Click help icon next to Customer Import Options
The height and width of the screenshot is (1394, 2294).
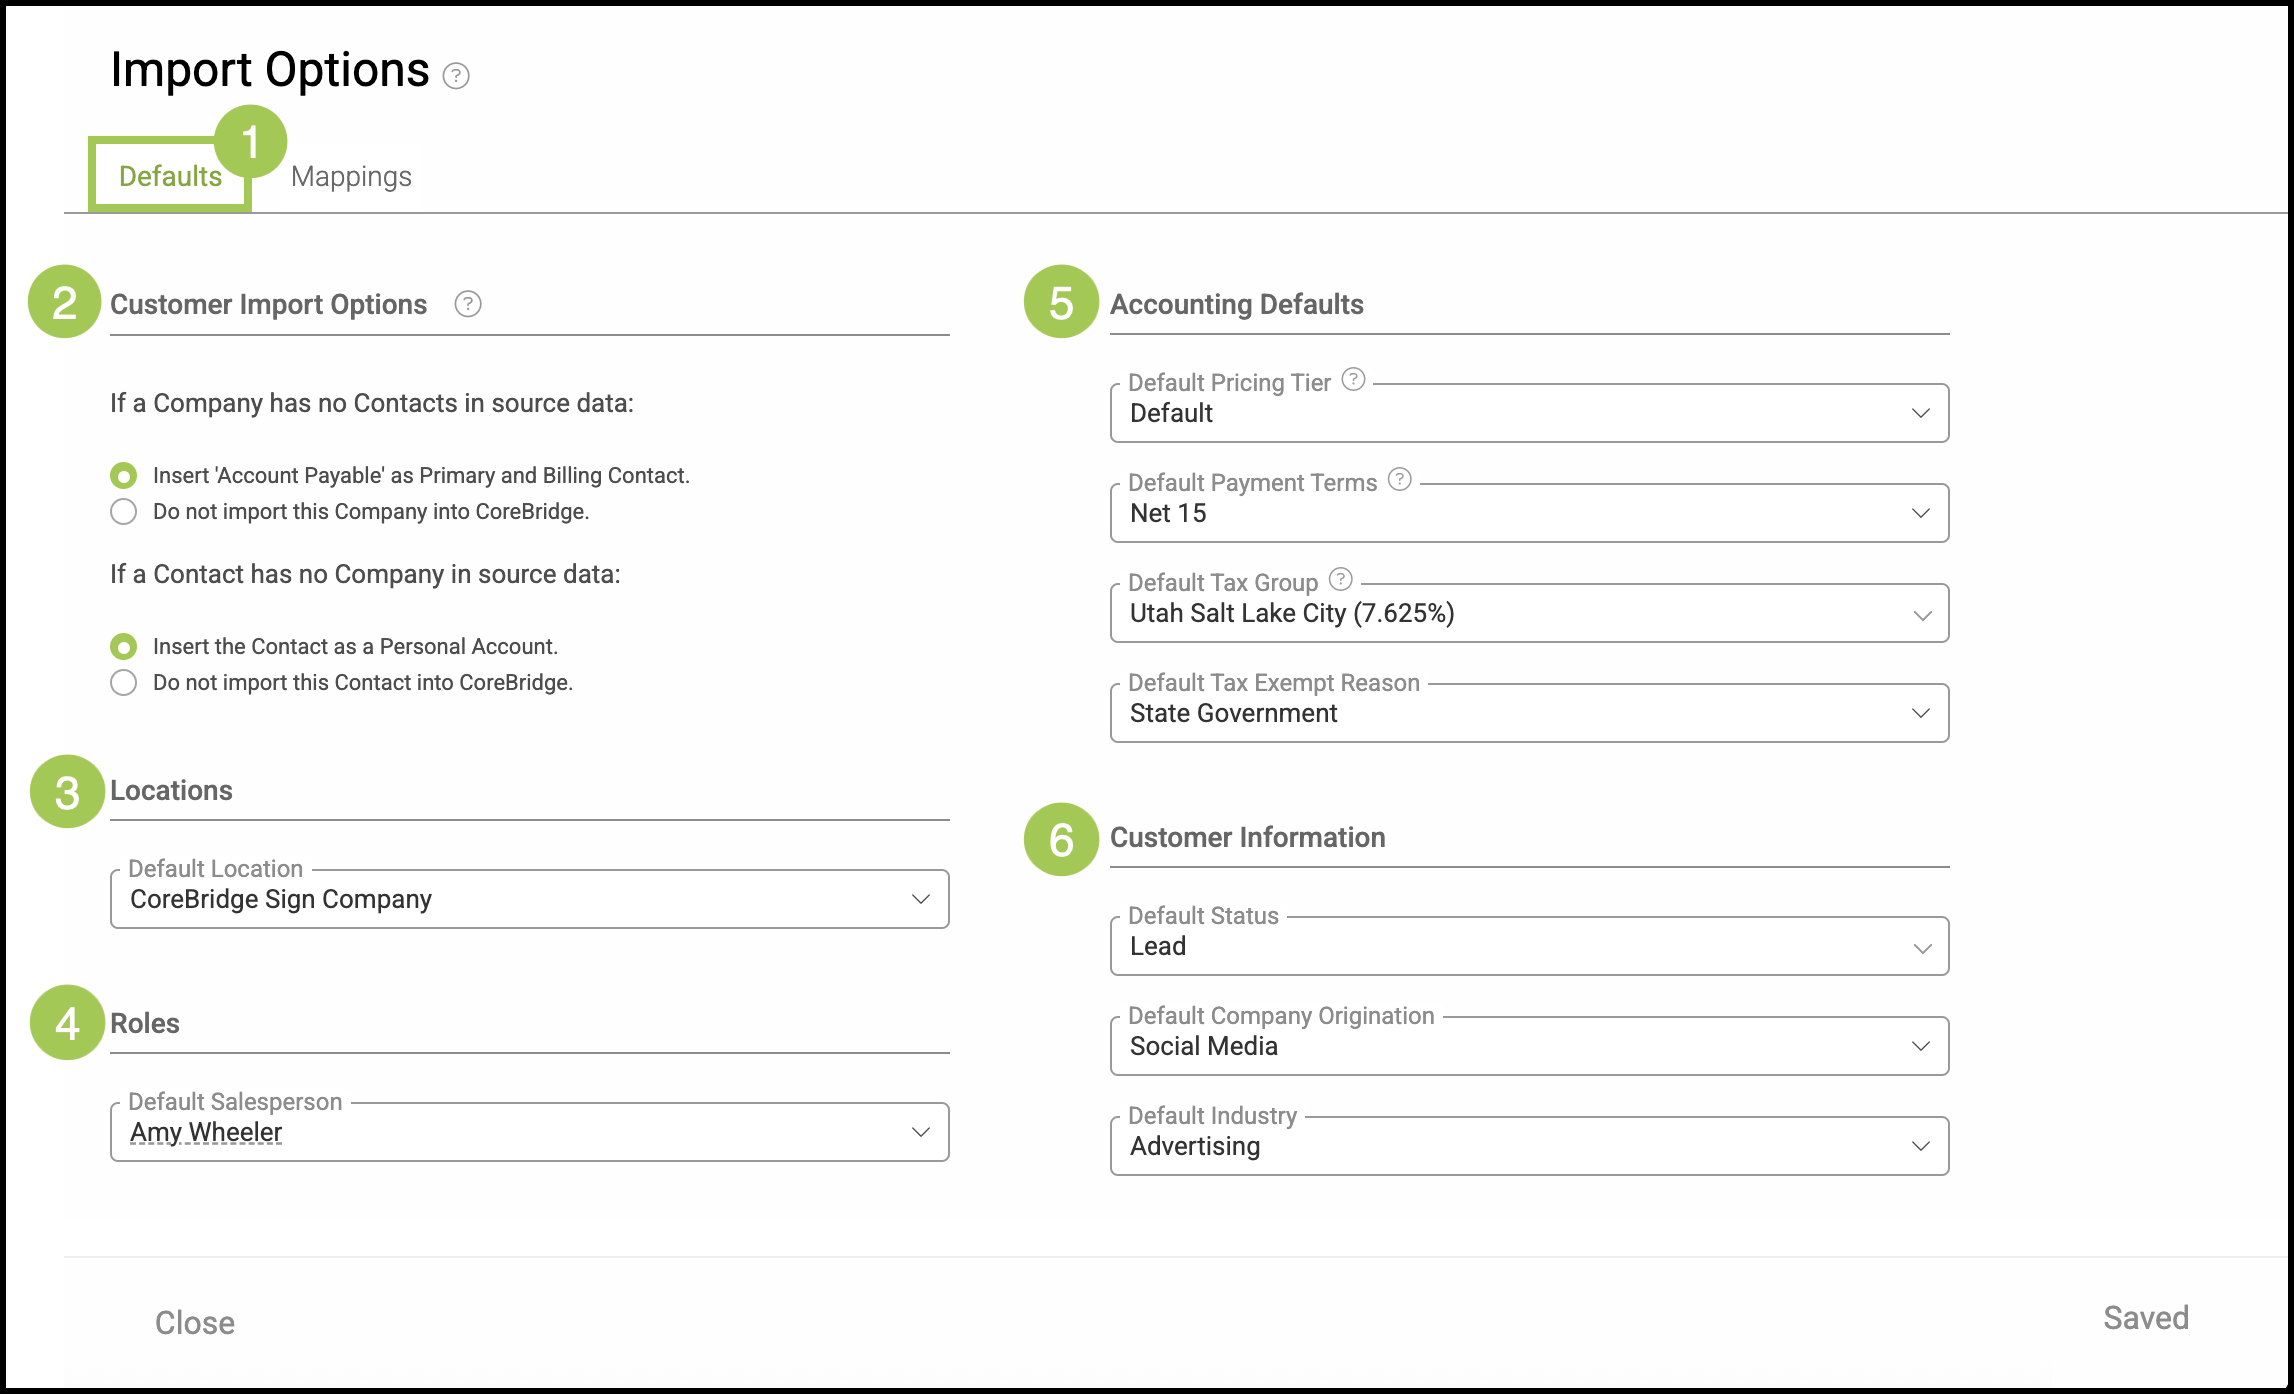pos(467,304)
